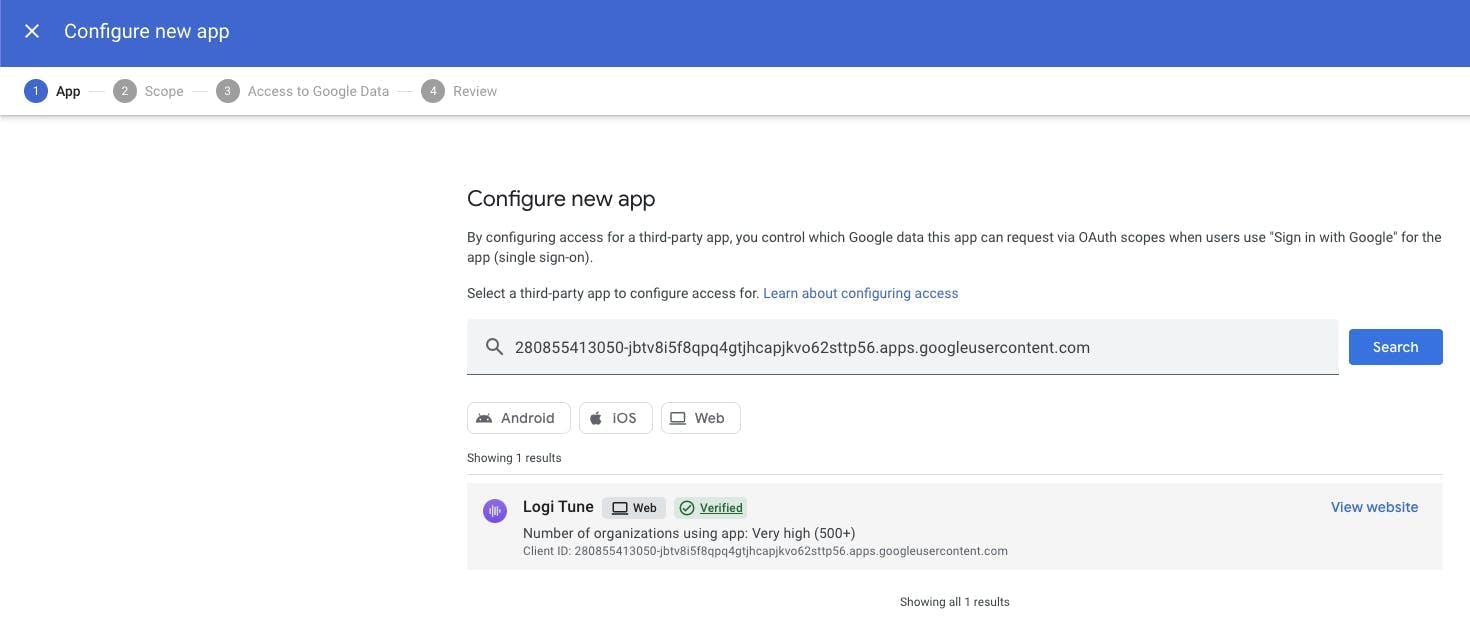This screenshot has width=1470, height=638.
Task: Open View website for Logi Tune
Action: click(x=1374, y=507)
